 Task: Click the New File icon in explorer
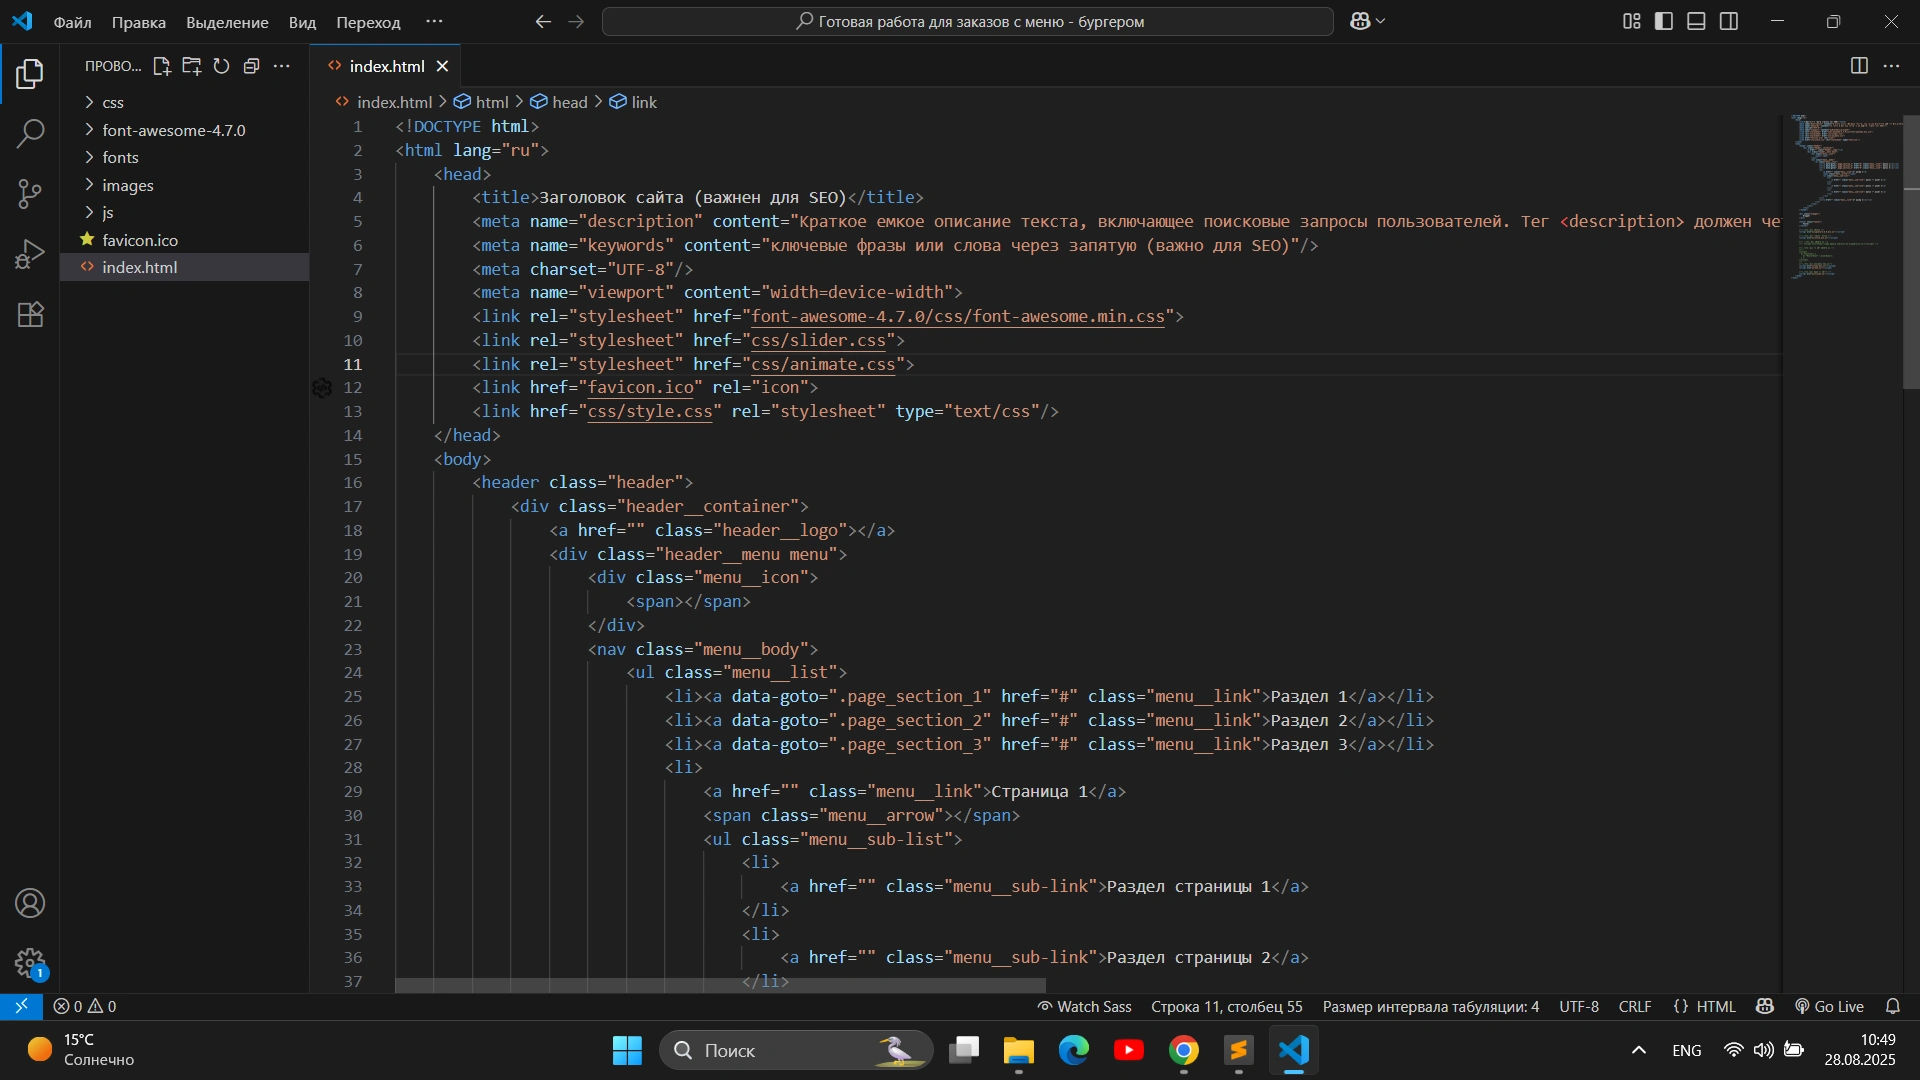tap(161, 66)
